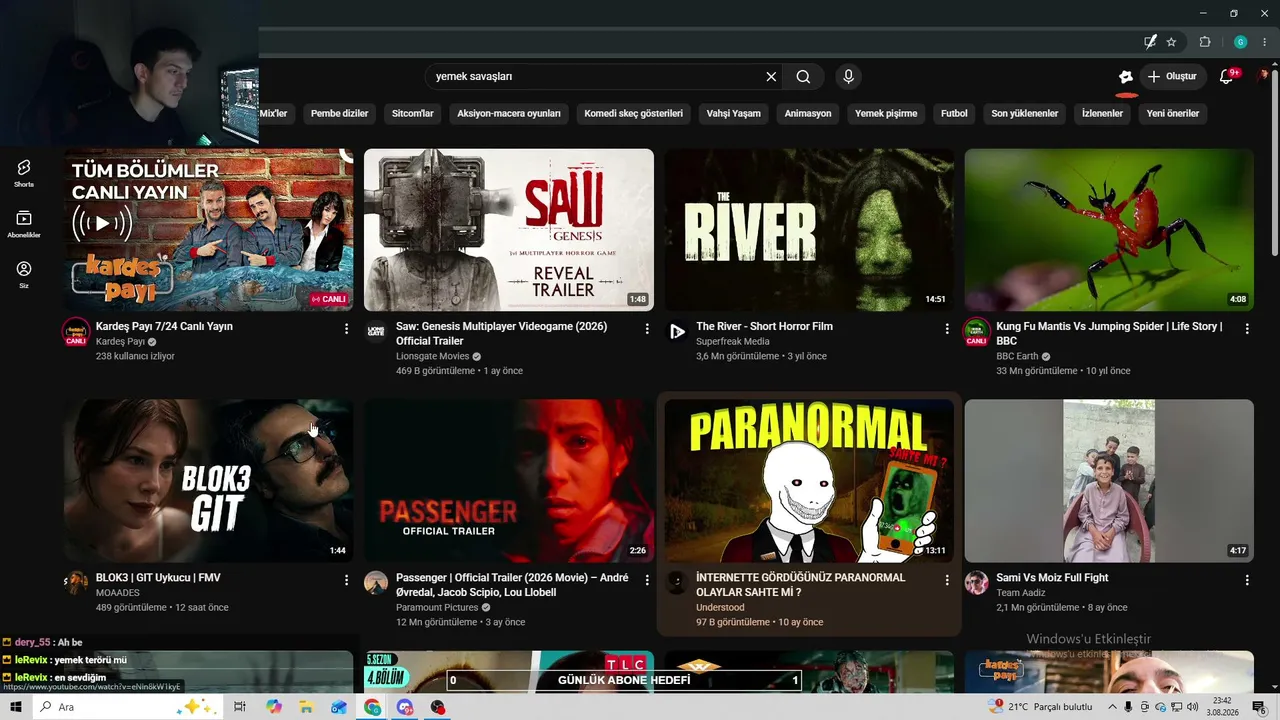Viewport: 1280px width, 720px height.
Task: Open the Lionsgate Movies channel avatar
Action: tap(376, 331)
